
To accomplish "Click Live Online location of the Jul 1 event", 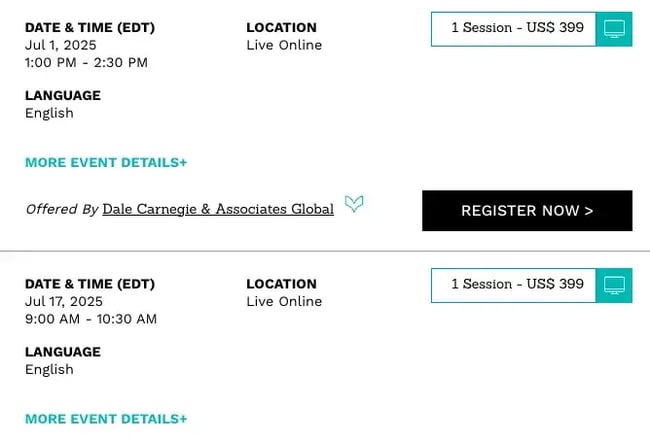I will [284, 45].
